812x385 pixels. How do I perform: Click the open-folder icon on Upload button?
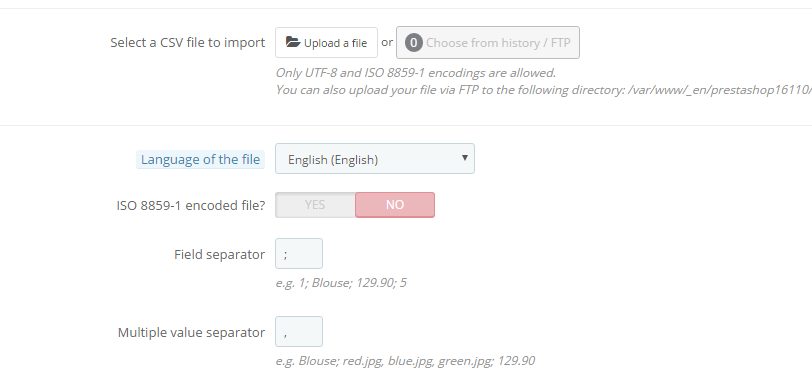point(293,42)
